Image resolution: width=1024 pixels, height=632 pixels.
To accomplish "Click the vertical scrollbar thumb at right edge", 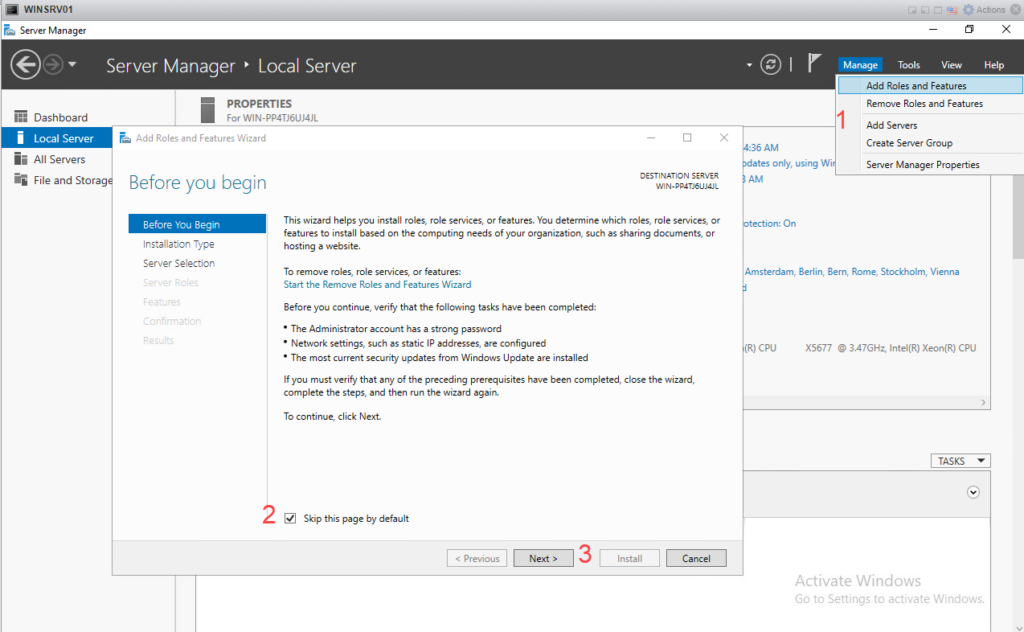I will (x=1017, y=215).
